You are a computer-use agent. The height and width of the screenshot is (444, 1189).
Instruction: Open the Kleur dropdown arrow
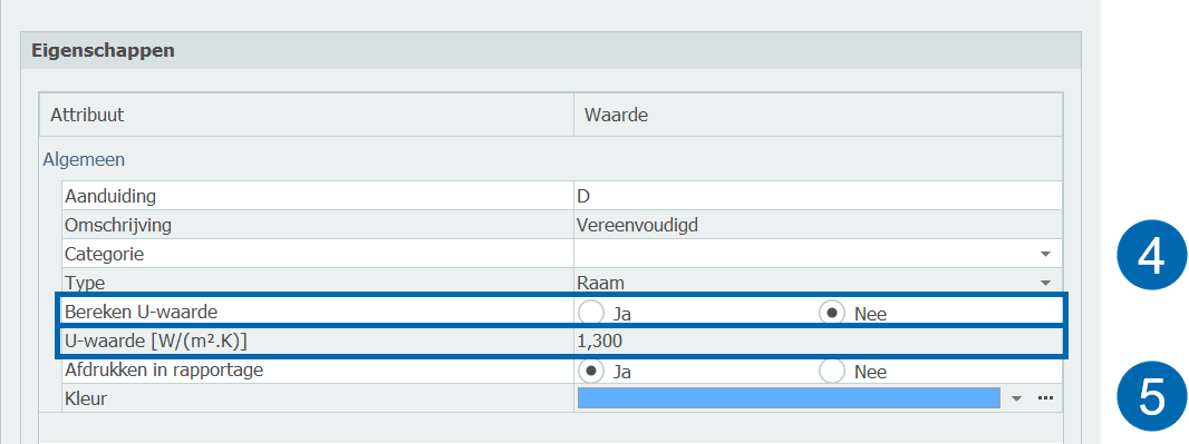(x=1016, y=398)
